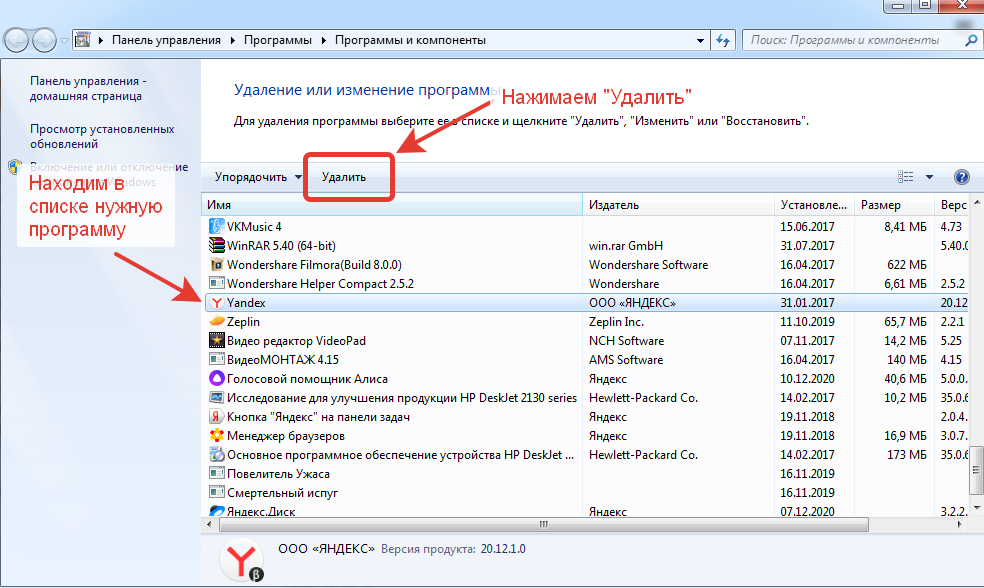Screen dimensions: 984x588
Task: Click the Кнопка "Яндекс" program icon
Action: pyautogui.click(x=217, y=417)
